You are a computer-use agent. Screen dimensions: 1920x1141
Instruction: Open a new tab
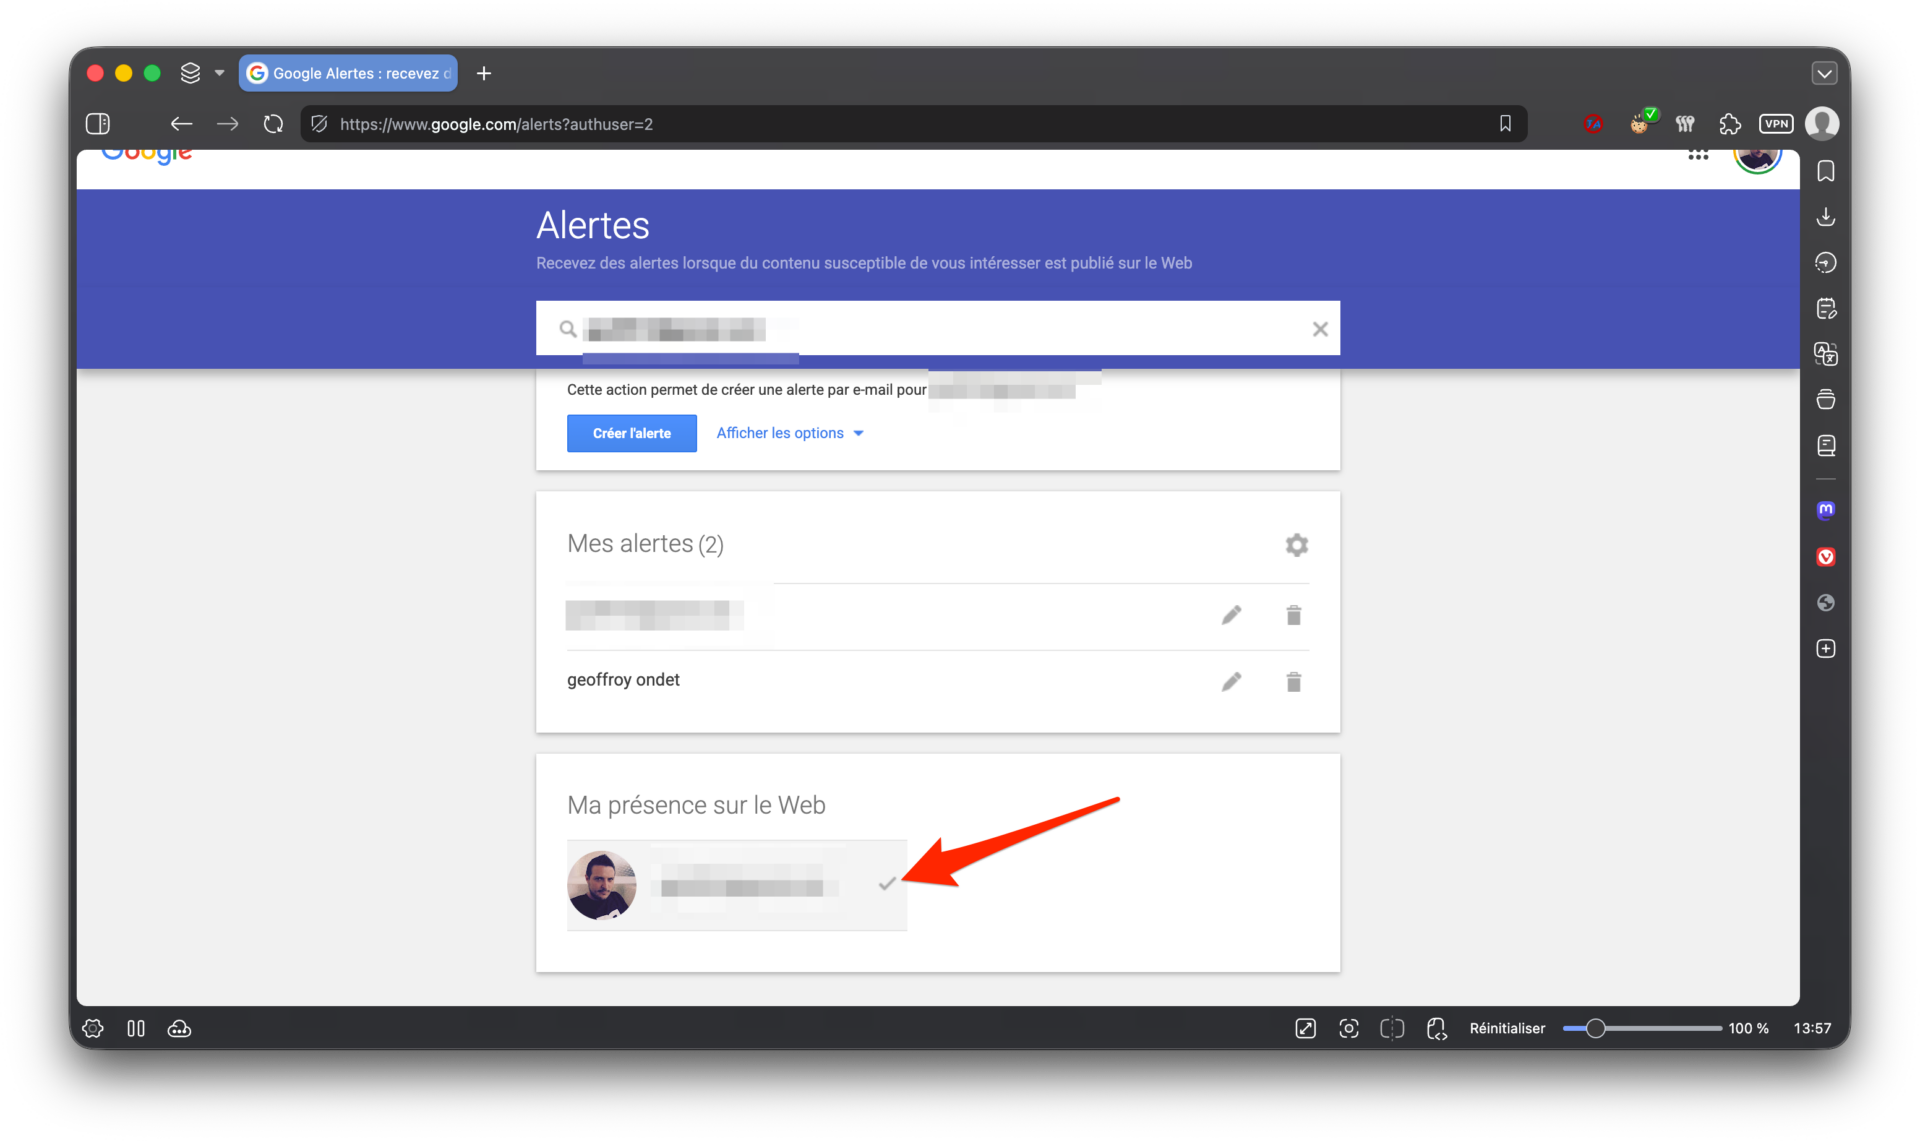[484, 73]
